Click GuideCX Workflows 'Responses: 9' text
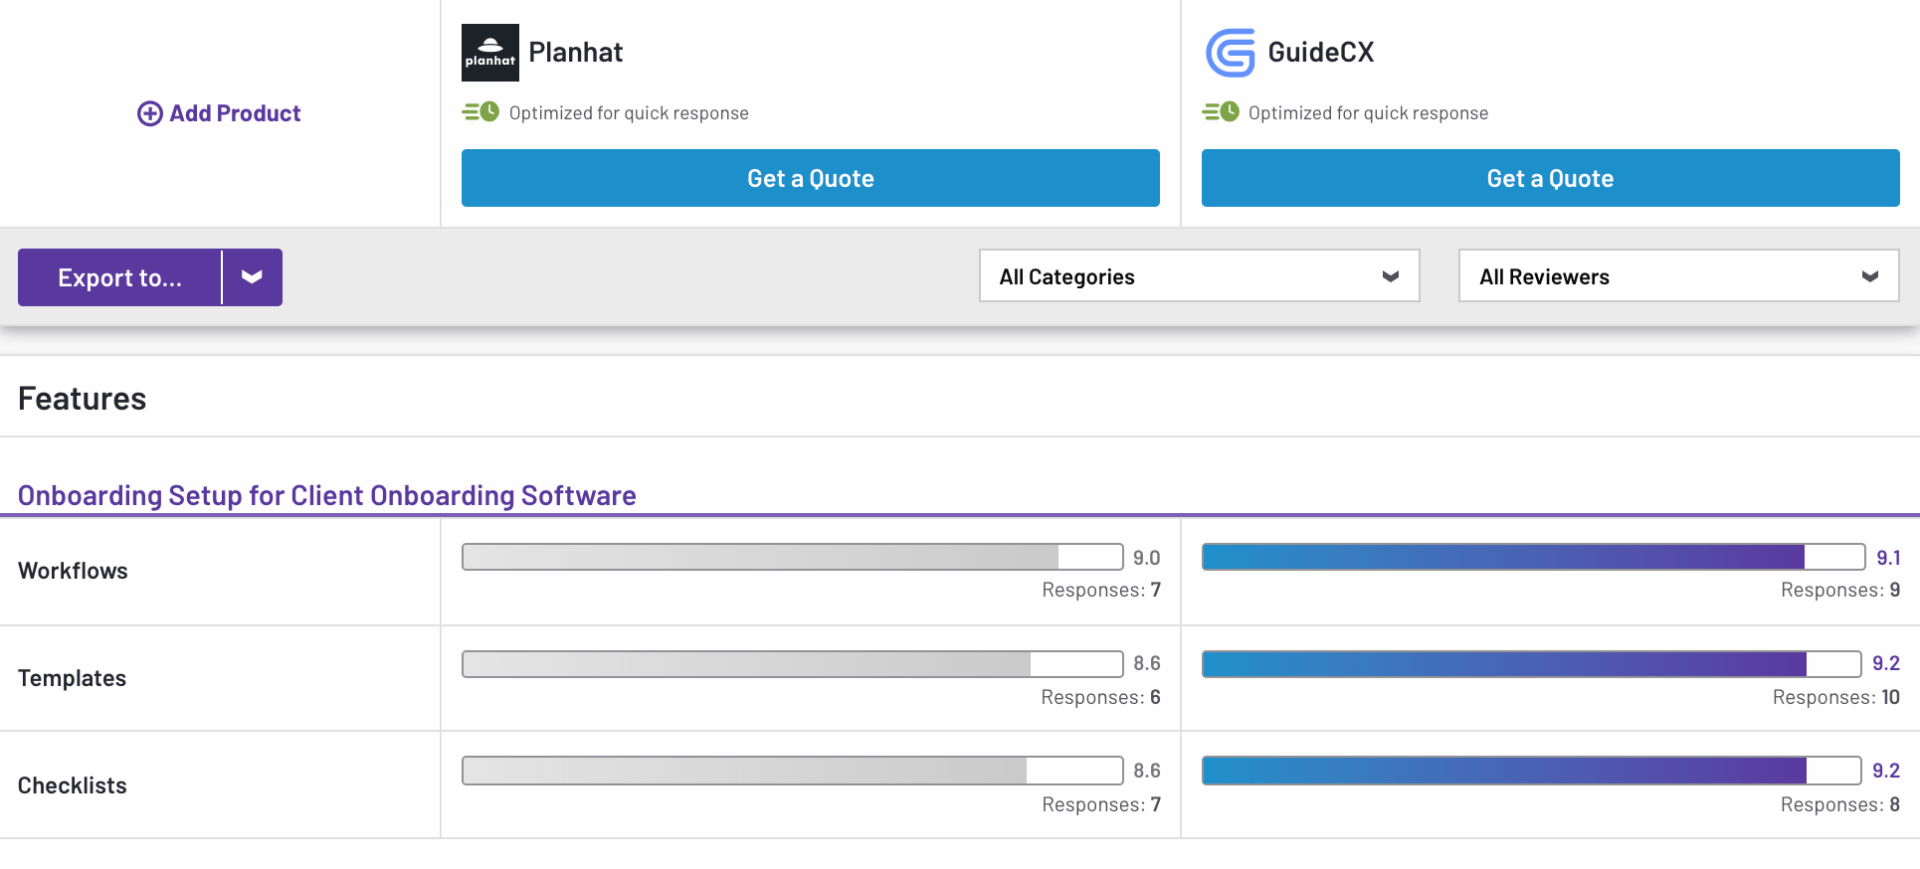 [x=1840, y=590]
